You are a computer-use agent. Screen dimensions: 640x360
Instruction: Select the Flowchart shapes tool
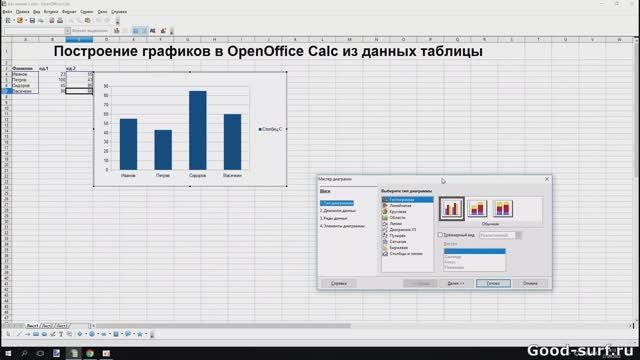pos(116,334)
